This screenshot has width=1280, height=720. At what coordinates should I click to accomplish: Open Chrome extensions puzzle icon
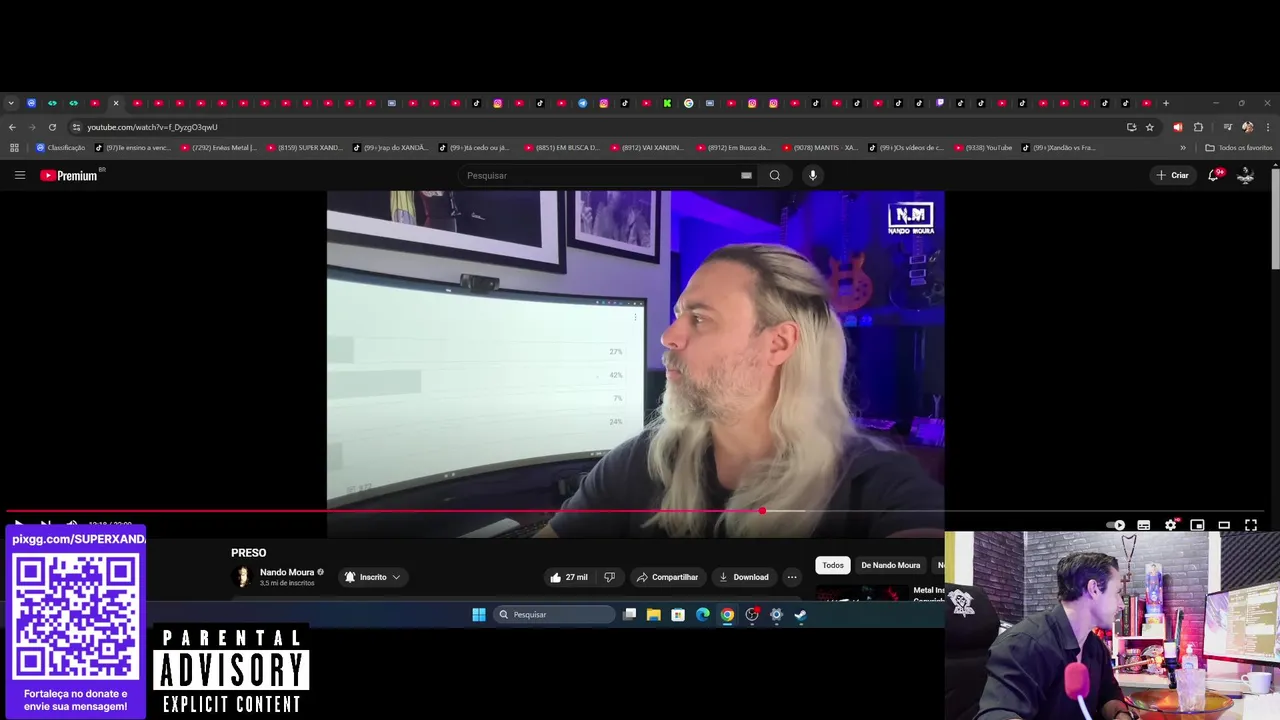click(x=1198, y=127)
